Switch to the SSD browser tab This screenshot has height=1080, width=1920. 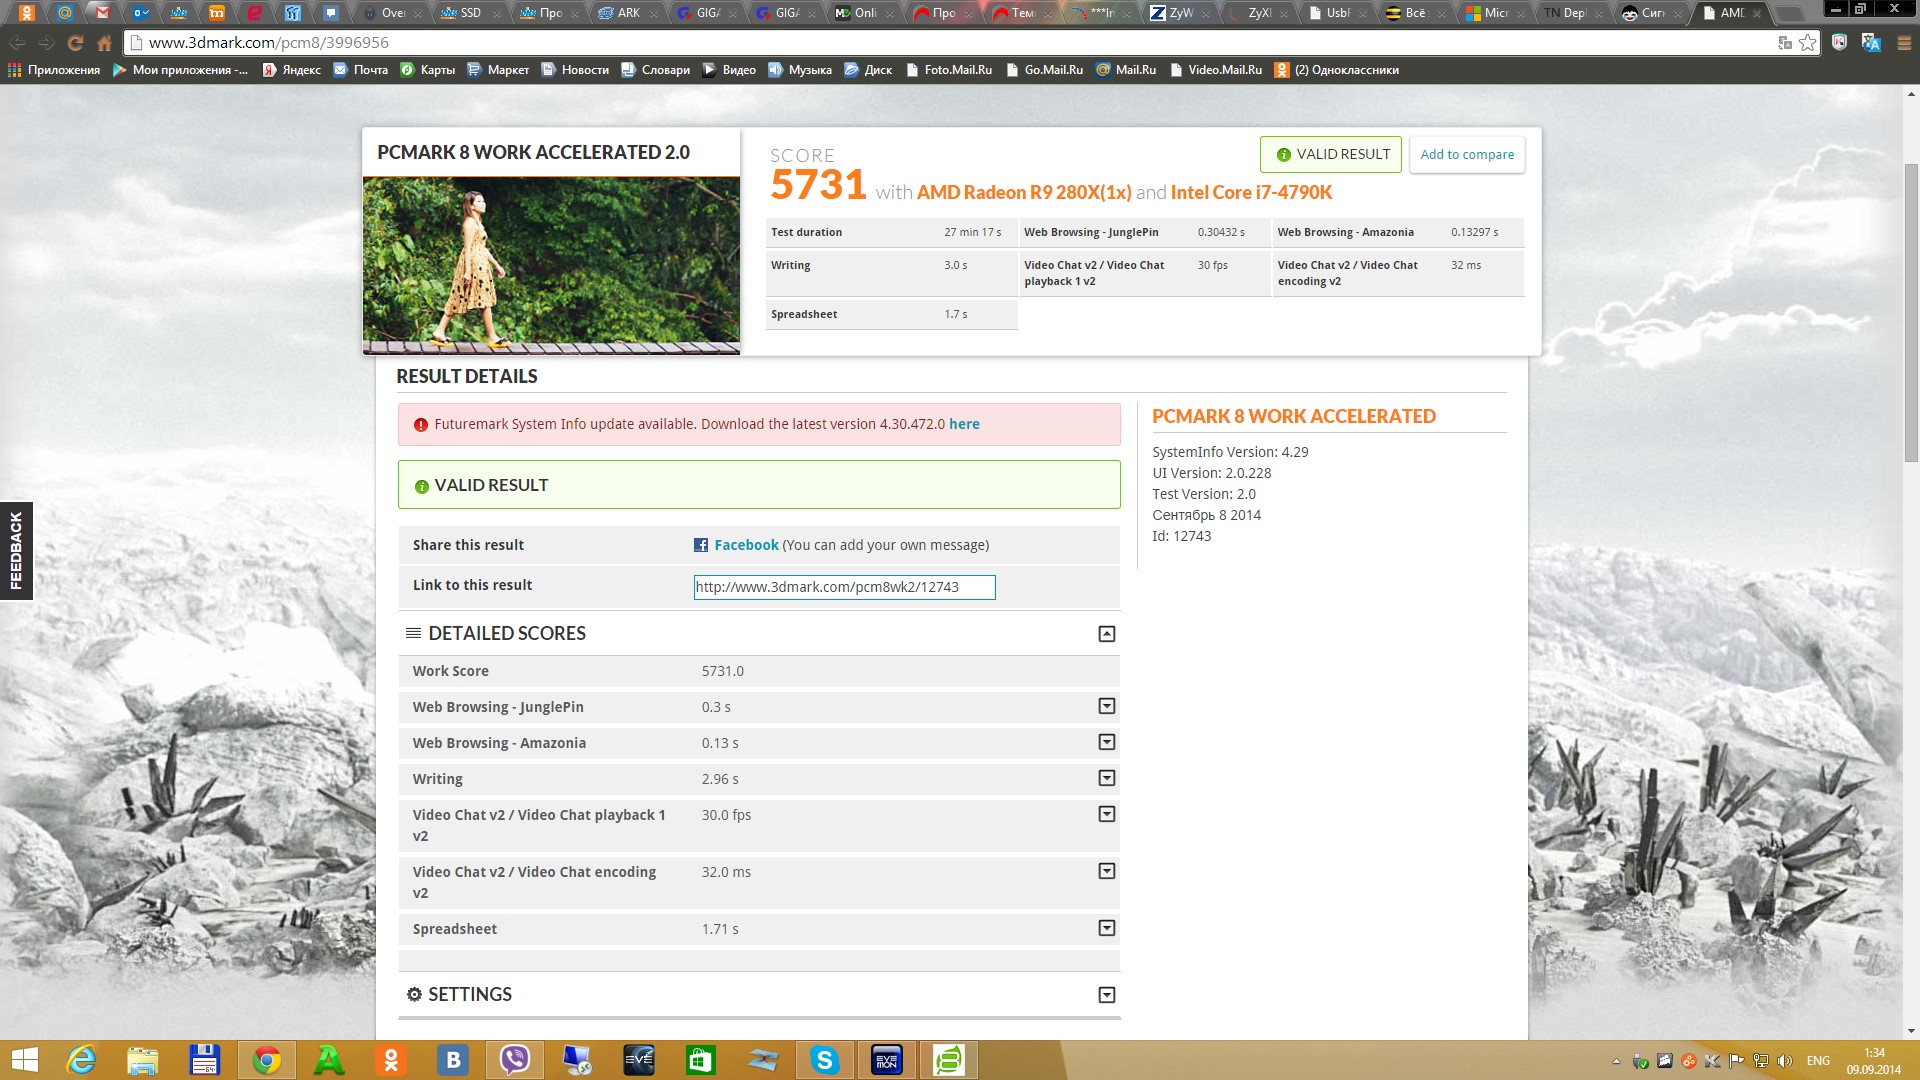point(470,13)
